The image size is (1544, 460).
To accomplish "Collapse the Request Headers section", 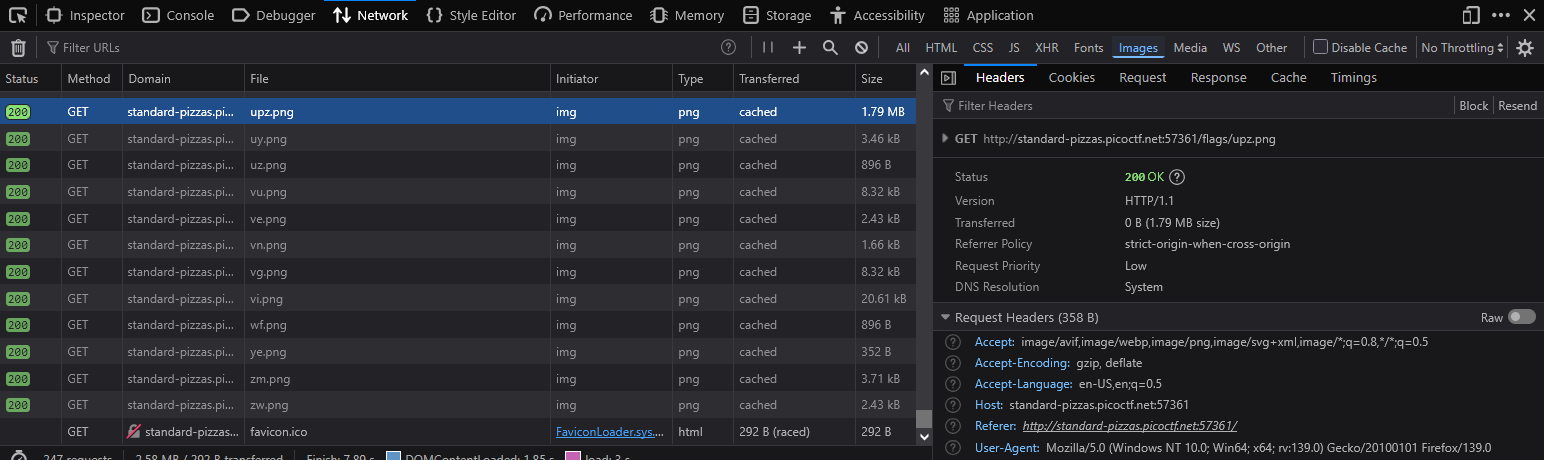I will click(x=945, y=317).
